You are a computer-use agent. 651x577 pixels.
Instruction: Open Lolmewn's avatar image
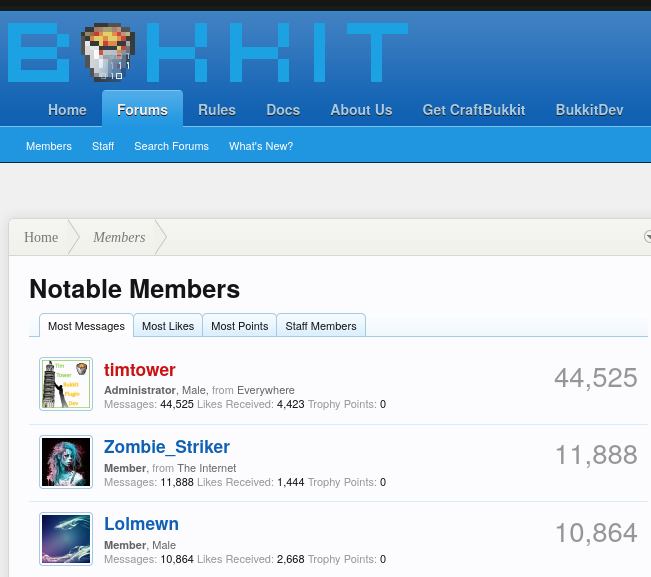tap(66, 539)
